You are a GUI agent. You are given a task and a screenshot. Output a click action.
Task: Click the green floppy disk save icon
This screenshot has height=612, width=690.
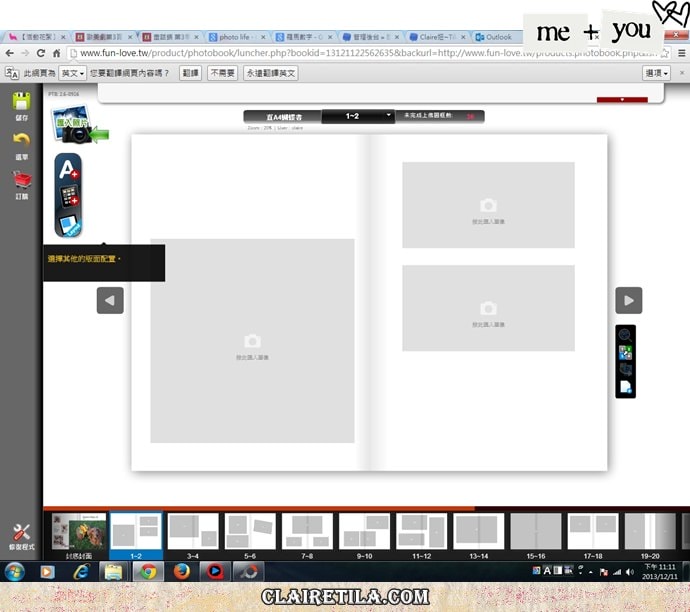tap(21, 102)
